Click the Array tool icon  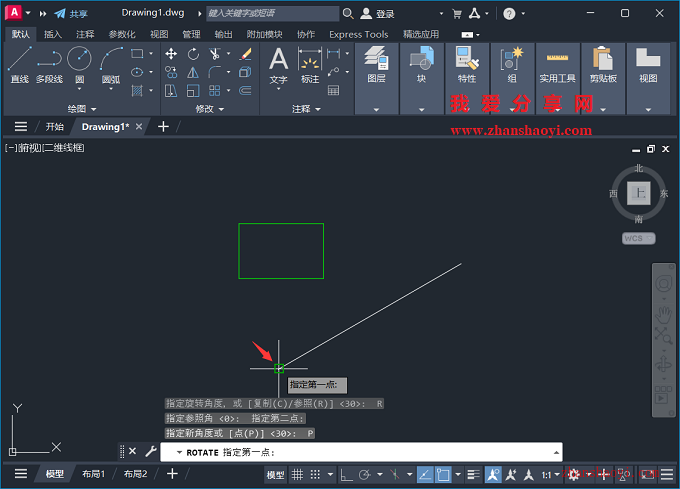(x=214, y=91)
